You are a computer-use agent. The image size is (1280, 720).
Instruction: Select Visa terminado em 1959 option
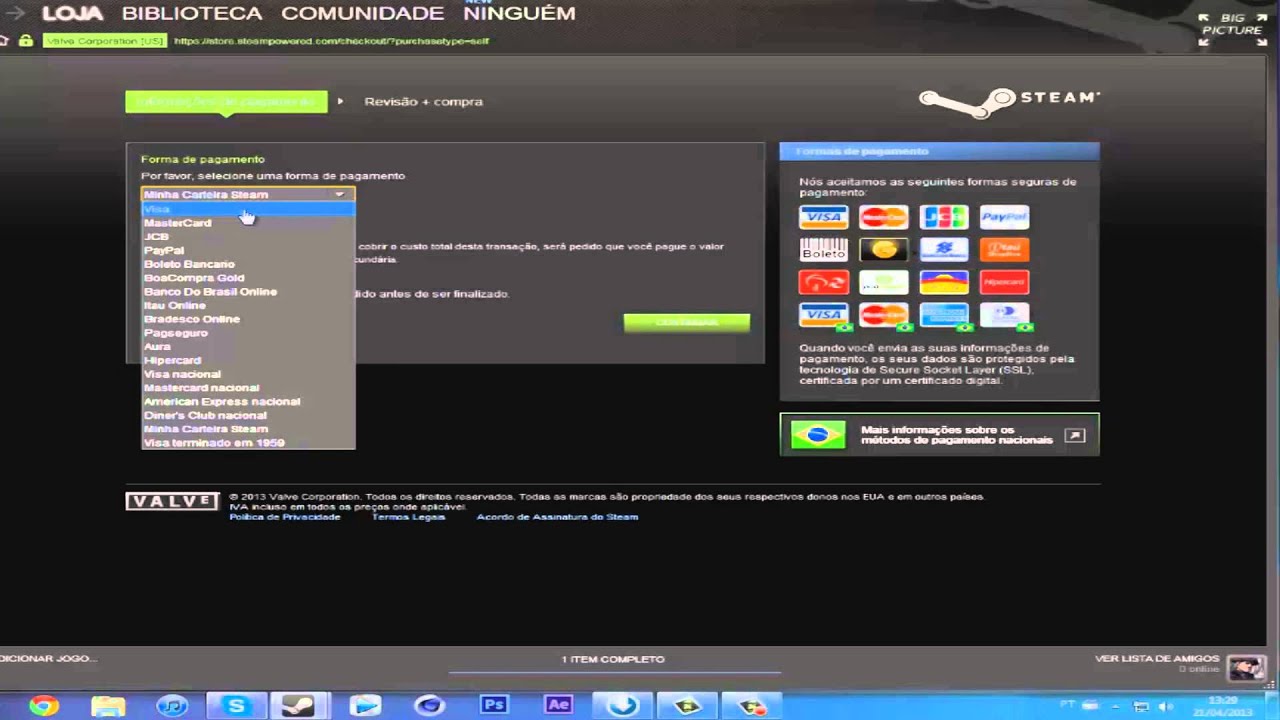(248, 442)
